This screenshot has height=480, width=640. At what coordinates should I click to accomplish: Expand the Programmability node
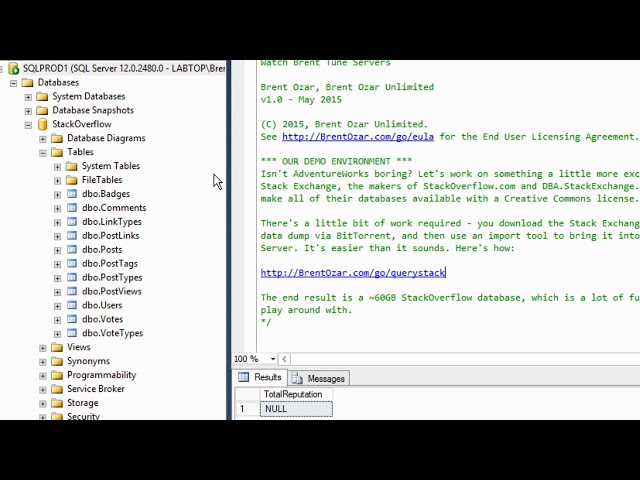(x=43, y=376)
